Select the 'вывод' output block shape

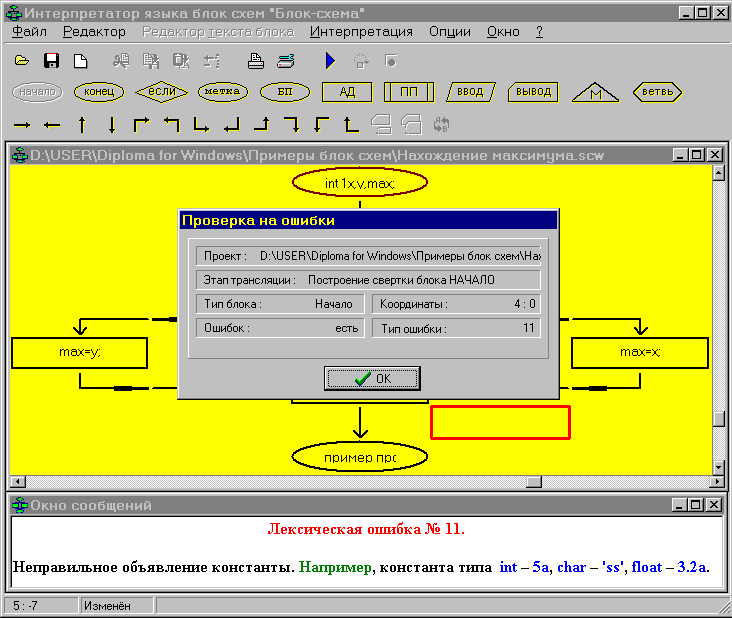click(x=533, y=92)
